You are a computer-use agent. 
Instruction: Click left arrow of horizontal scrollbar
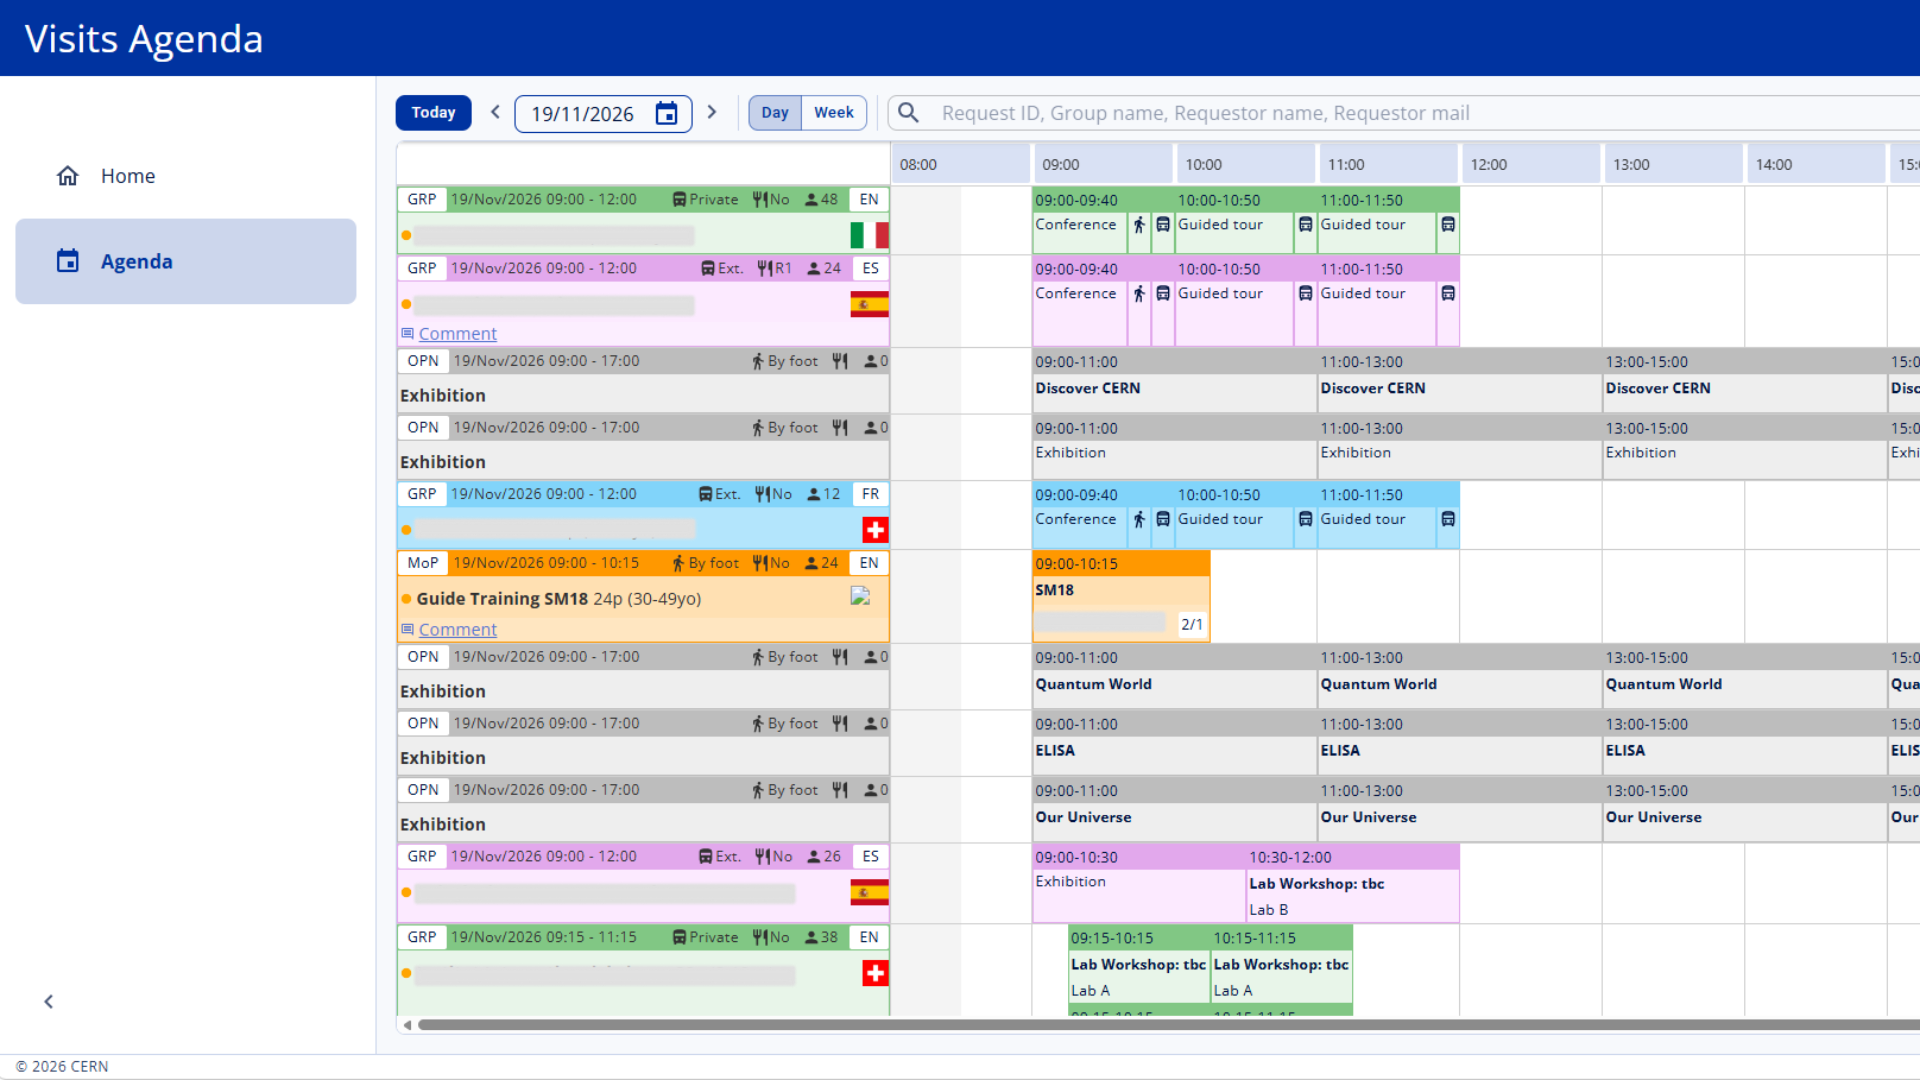pos(407,1025)
